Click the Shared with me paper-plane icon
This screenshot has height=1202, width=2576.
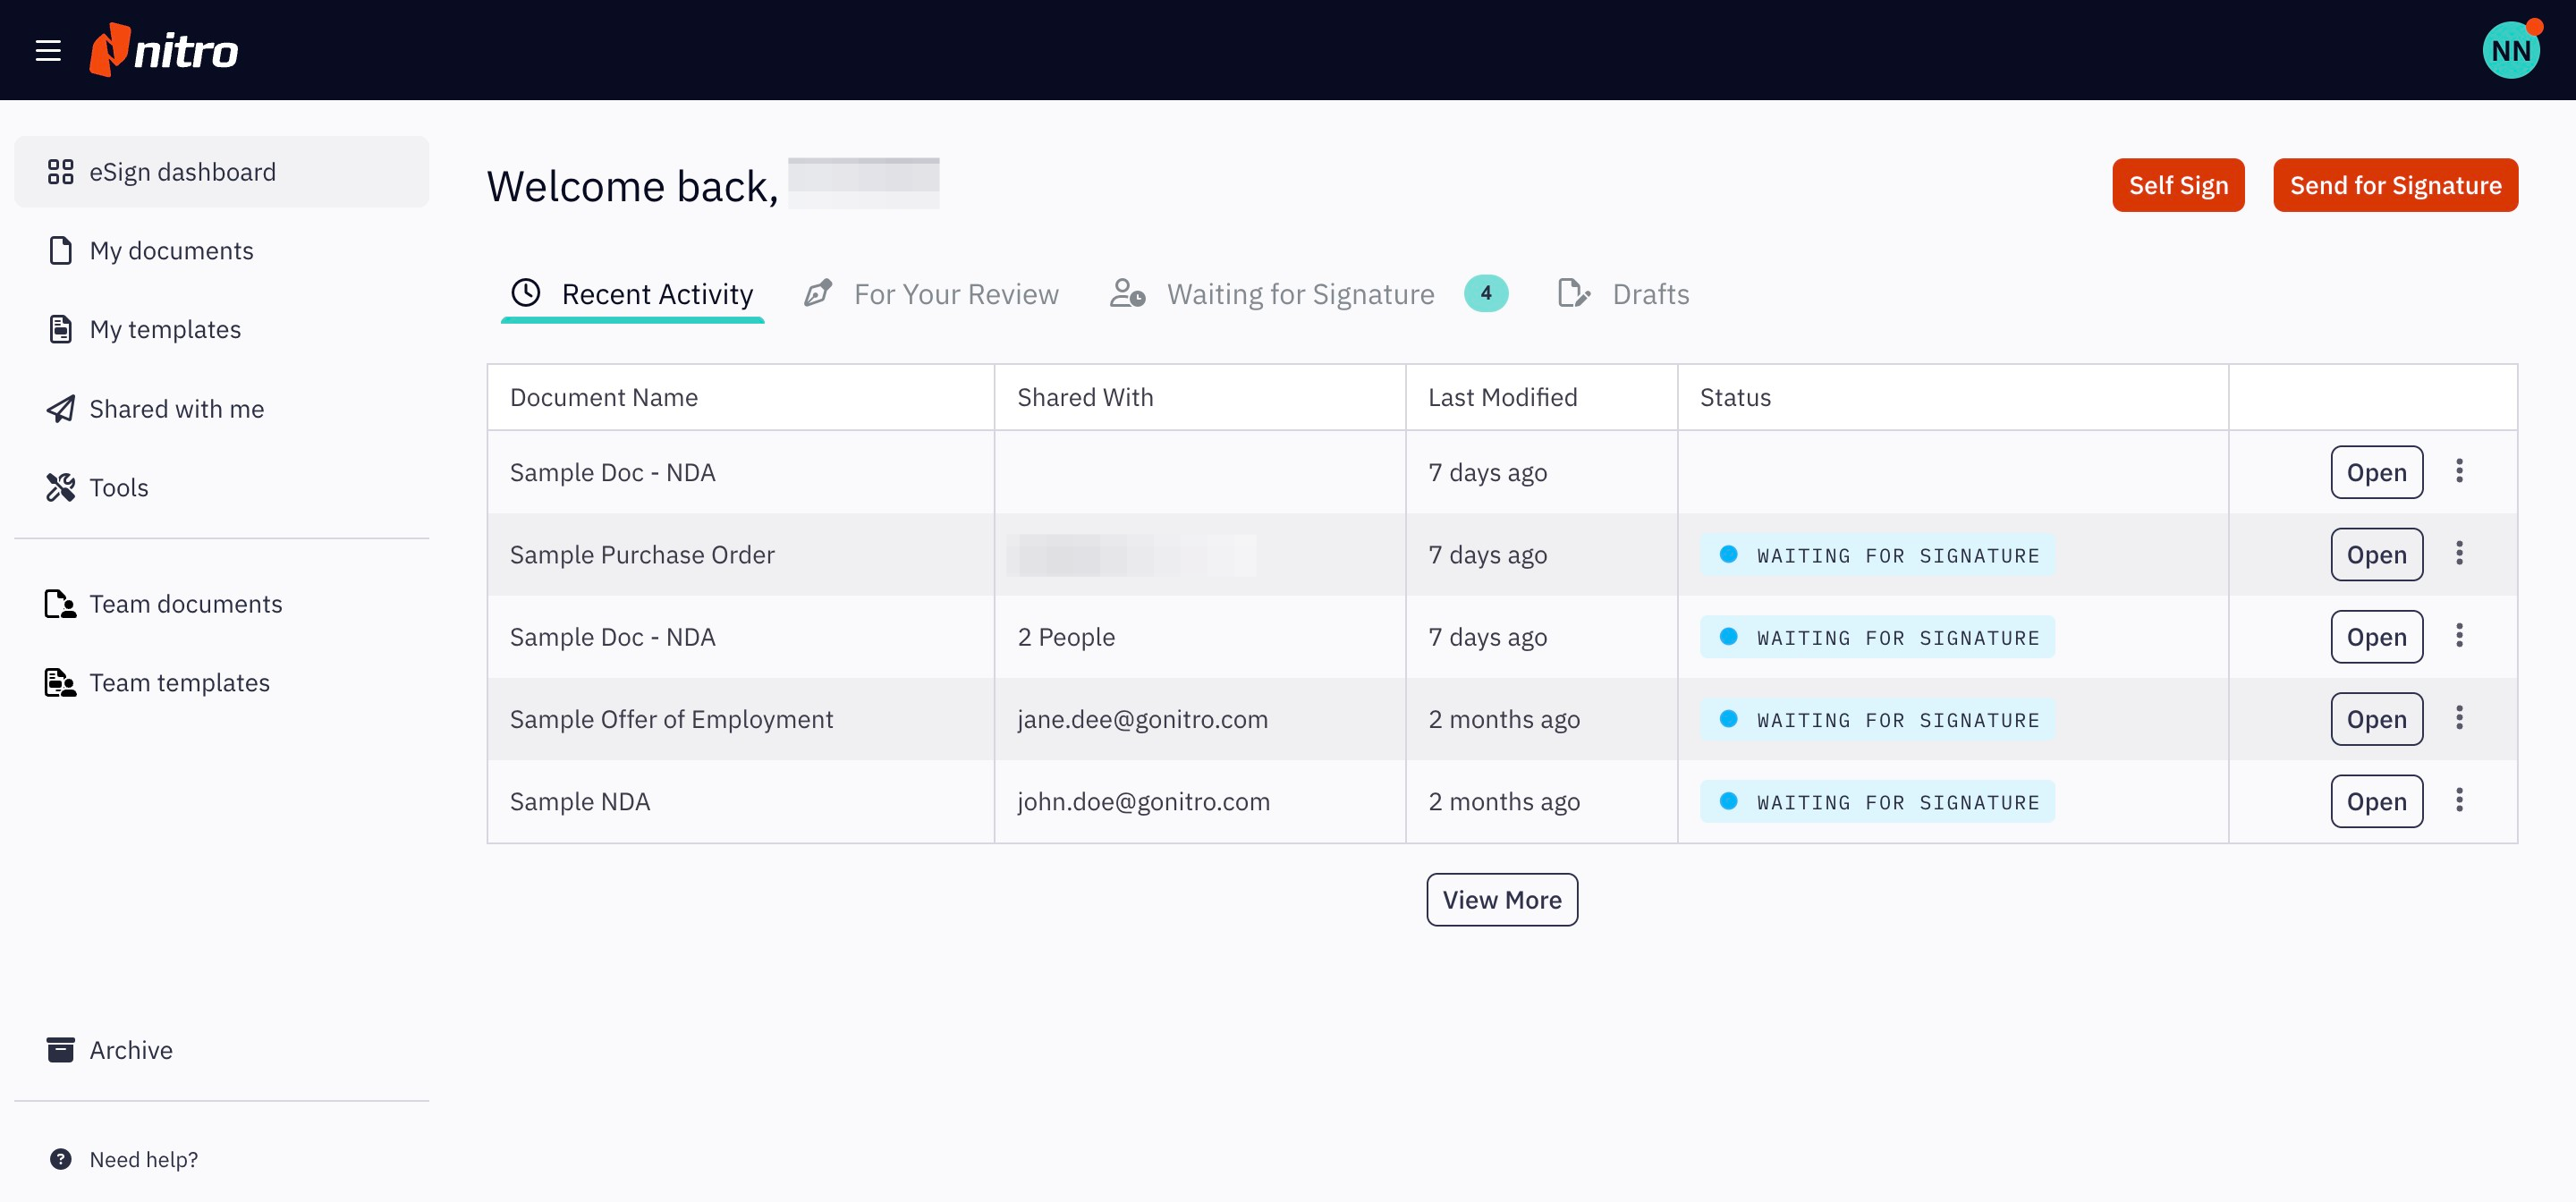[60, 409]
